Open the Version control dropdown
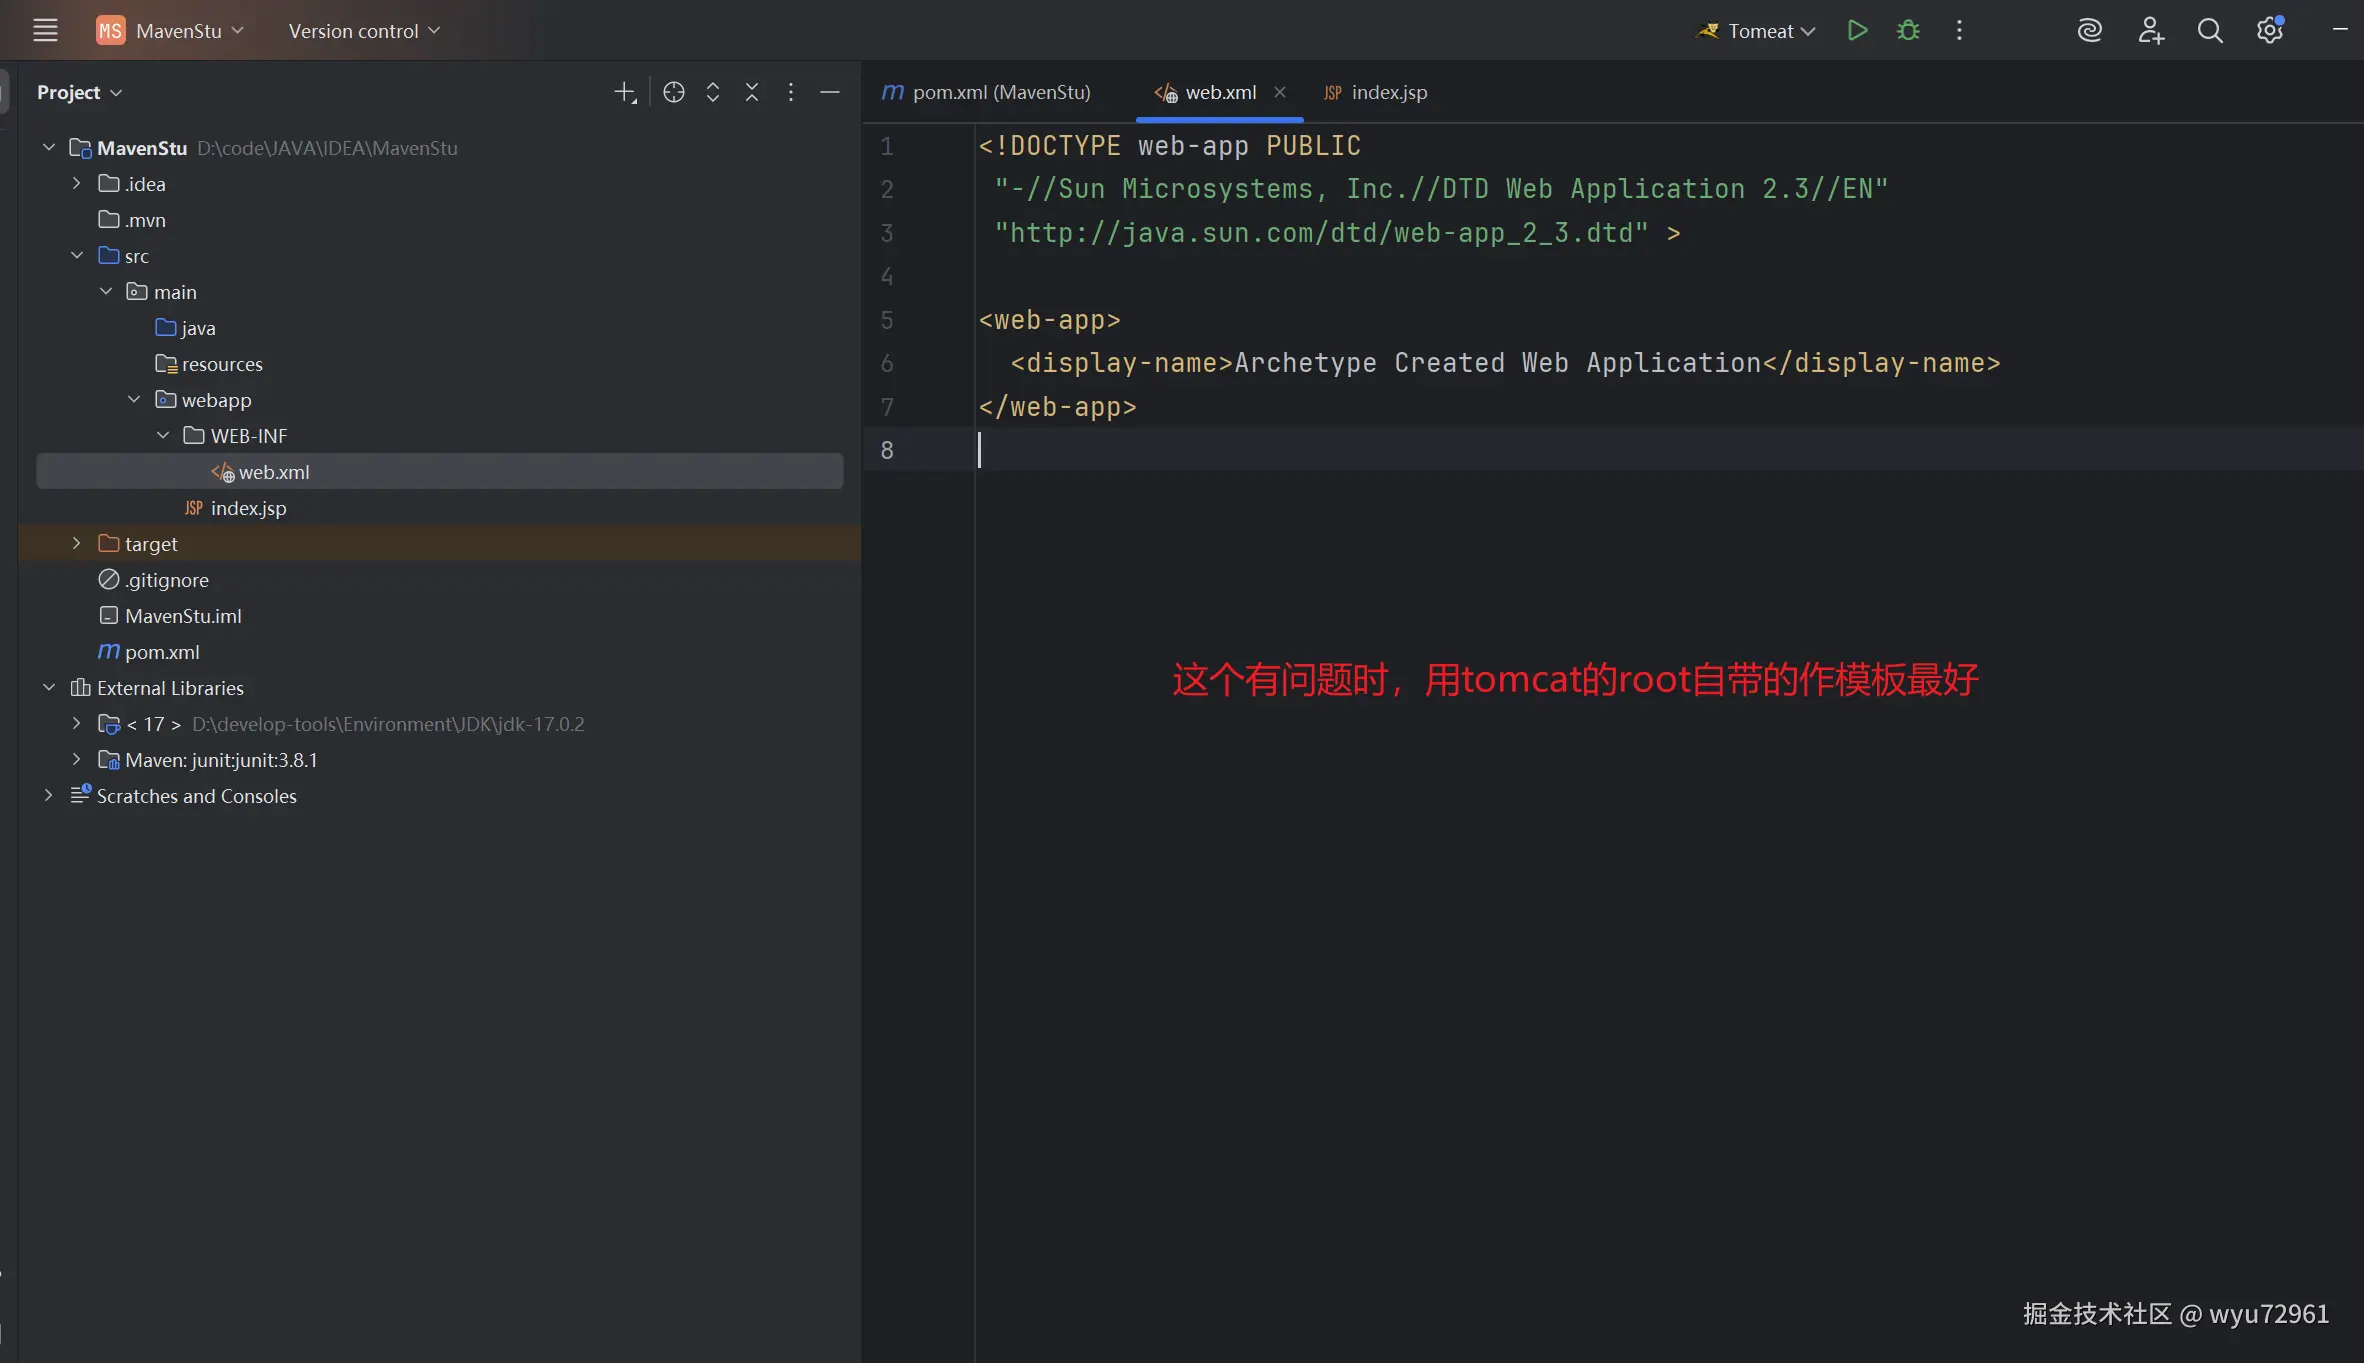The image size is (2364, 1363). 364,31
